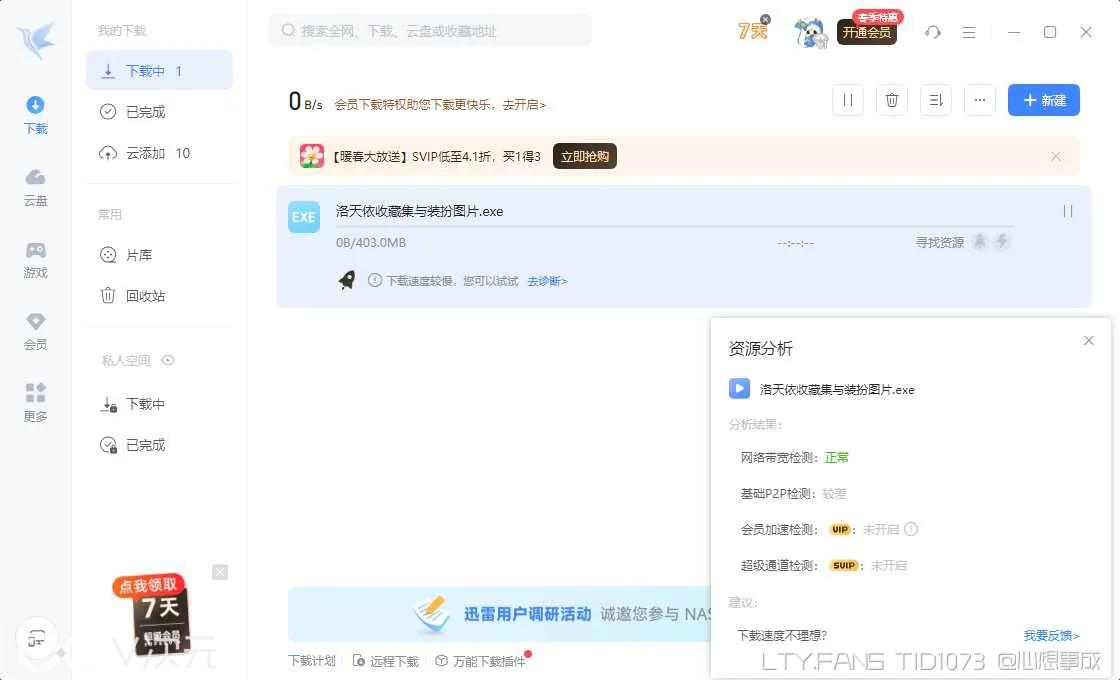Click the play icon beside file name in analysis panel
This screenshot has height=680, width=1120.
(x=739, y=389)
